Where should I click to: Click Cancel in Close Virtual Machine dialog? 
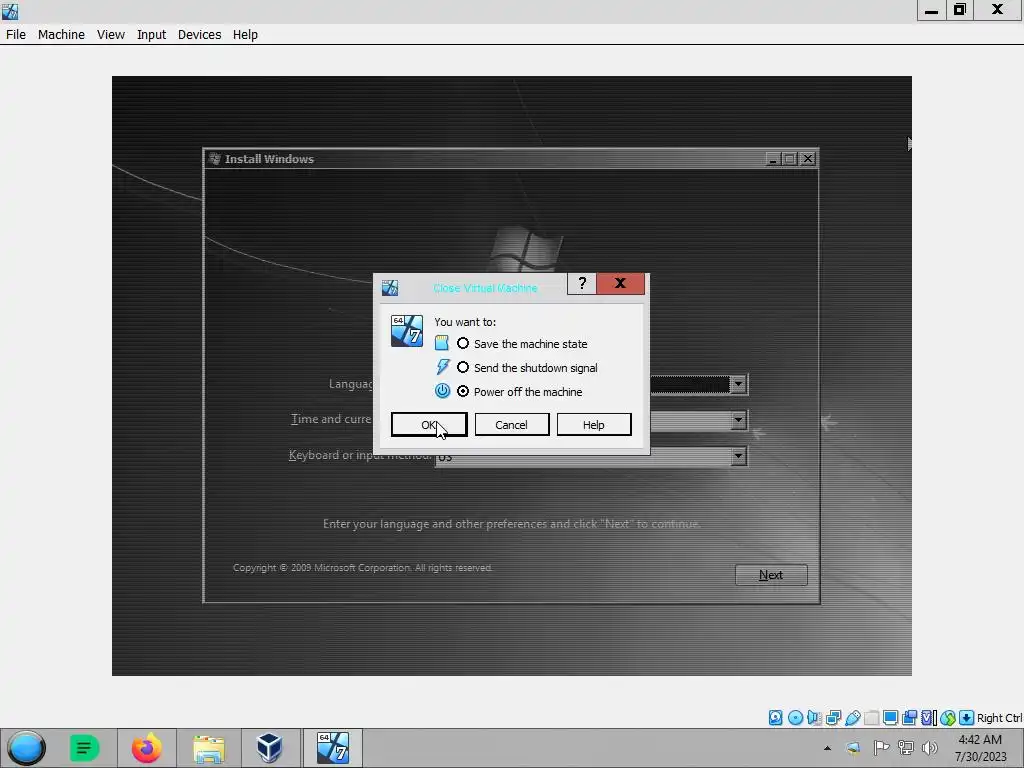[511, 424]
